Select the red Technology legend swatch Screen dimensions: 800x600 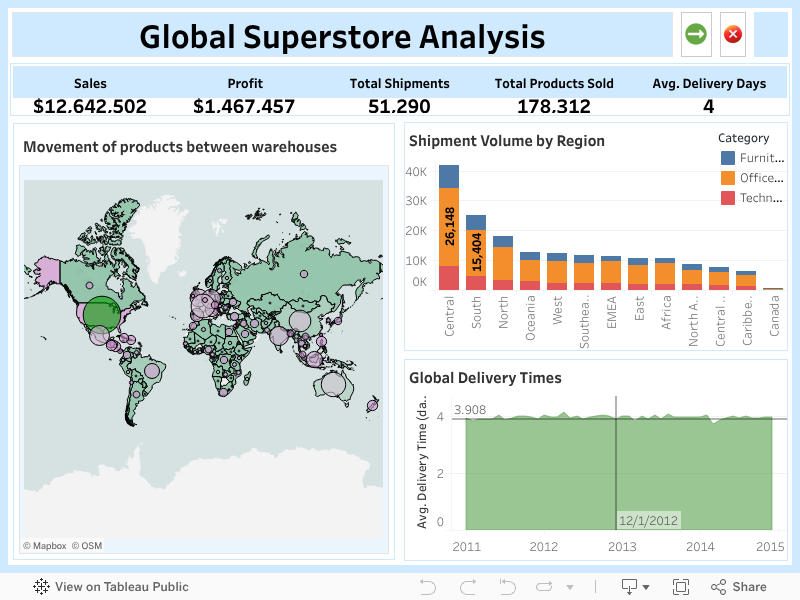(x=728, y=198)
